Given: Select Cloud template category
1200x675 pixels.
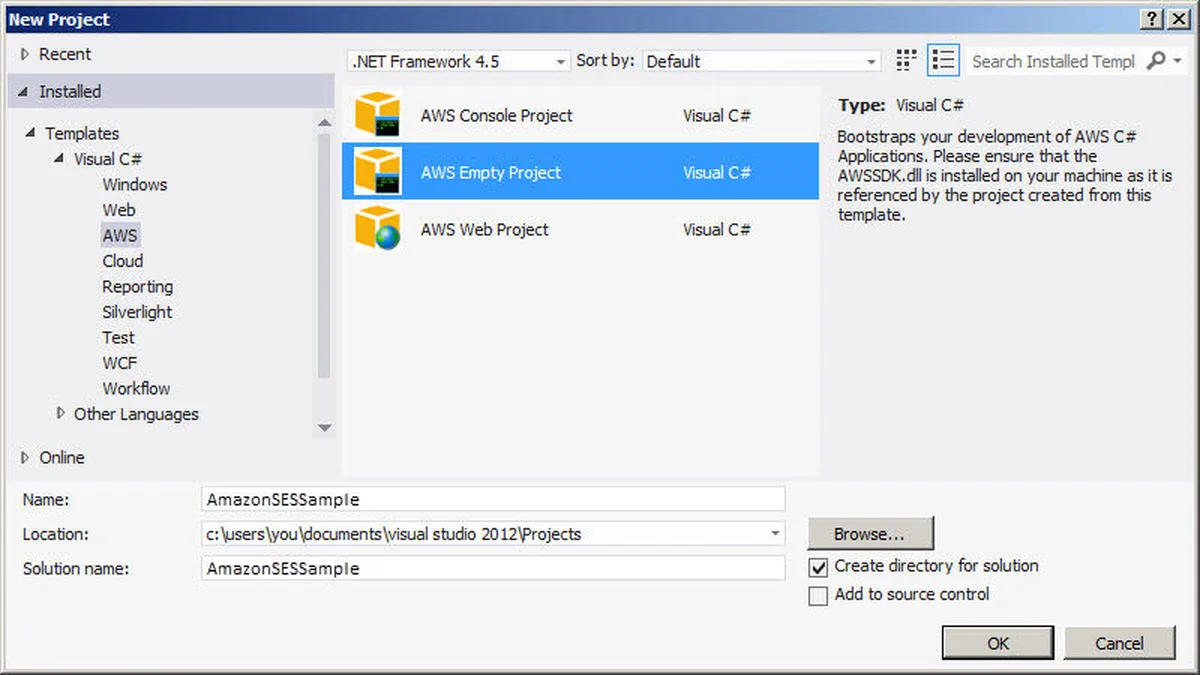Looking at the screenshot, I should [122, 261].
